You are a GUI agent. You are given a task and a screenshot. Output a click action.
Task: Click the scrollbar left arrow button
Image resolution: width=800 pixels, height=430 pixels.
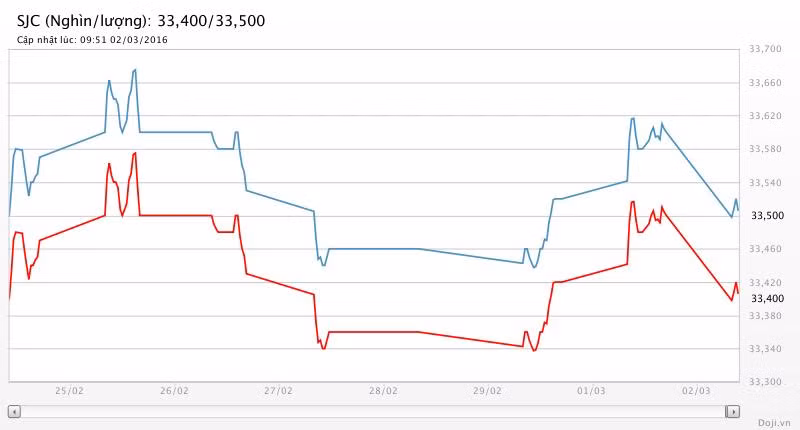coord(14,411)
